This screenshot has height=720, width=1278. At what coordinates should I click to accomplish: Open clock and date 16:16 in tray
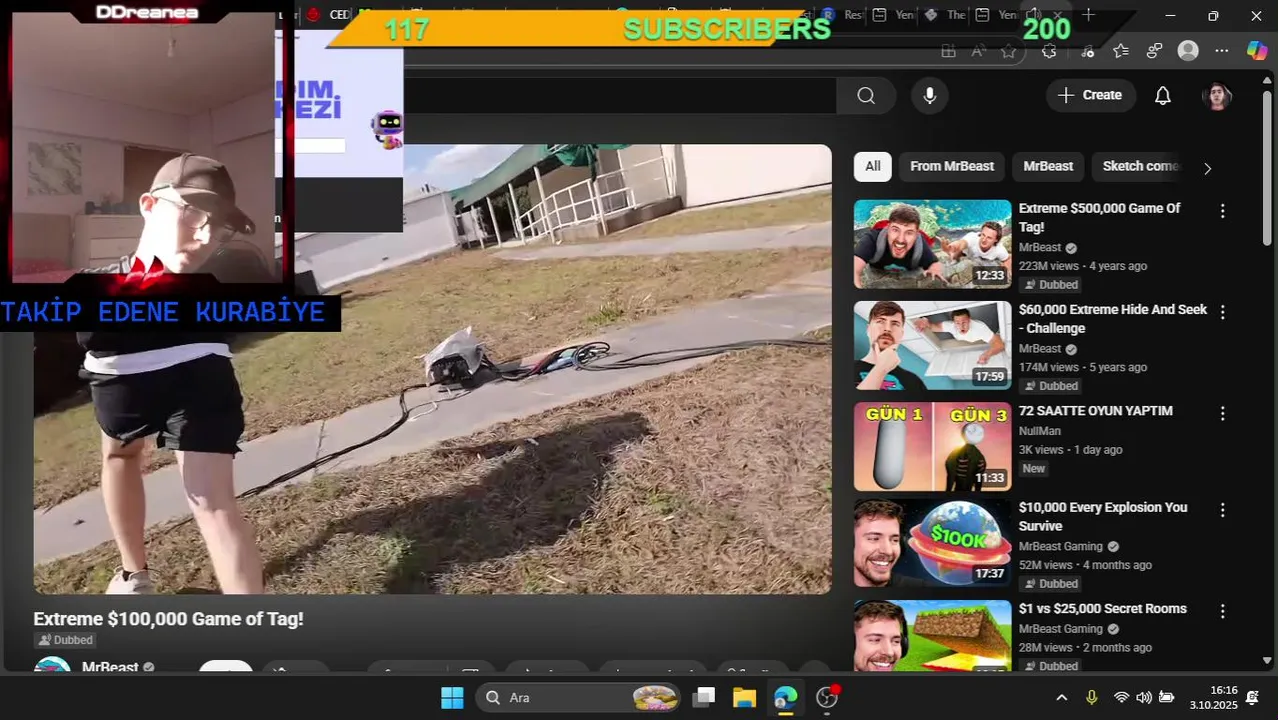tap(1212, 697)
